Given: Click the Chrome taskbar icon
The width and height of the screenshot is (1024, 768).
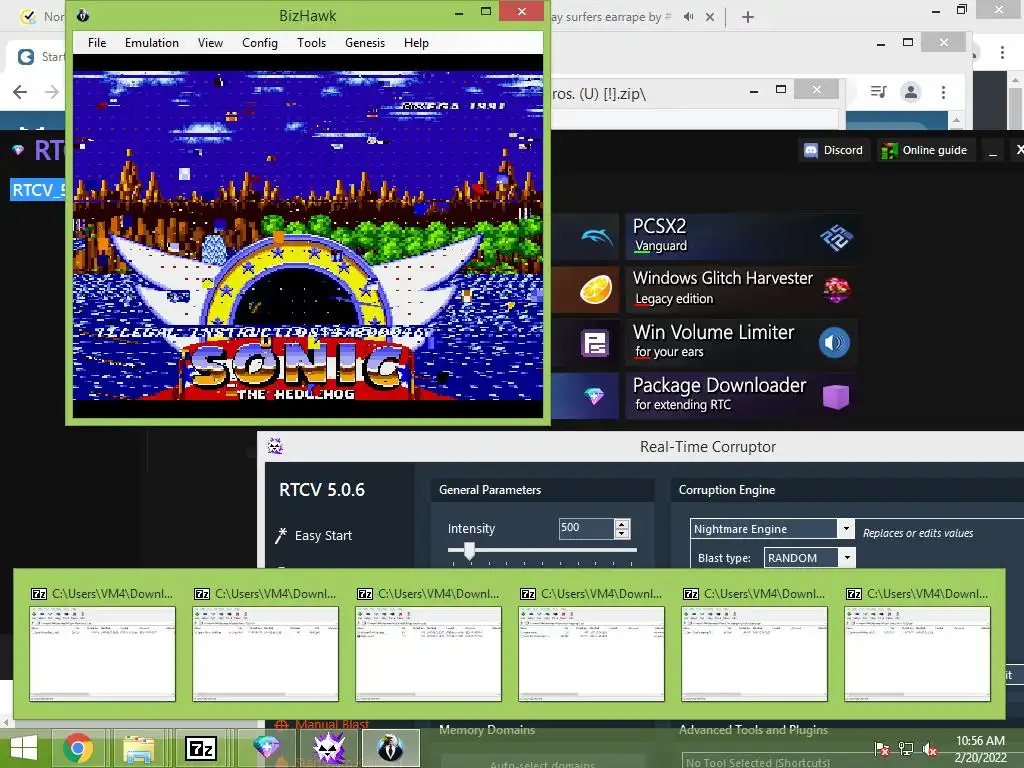Looking at the screenshot, I should 78,748.
